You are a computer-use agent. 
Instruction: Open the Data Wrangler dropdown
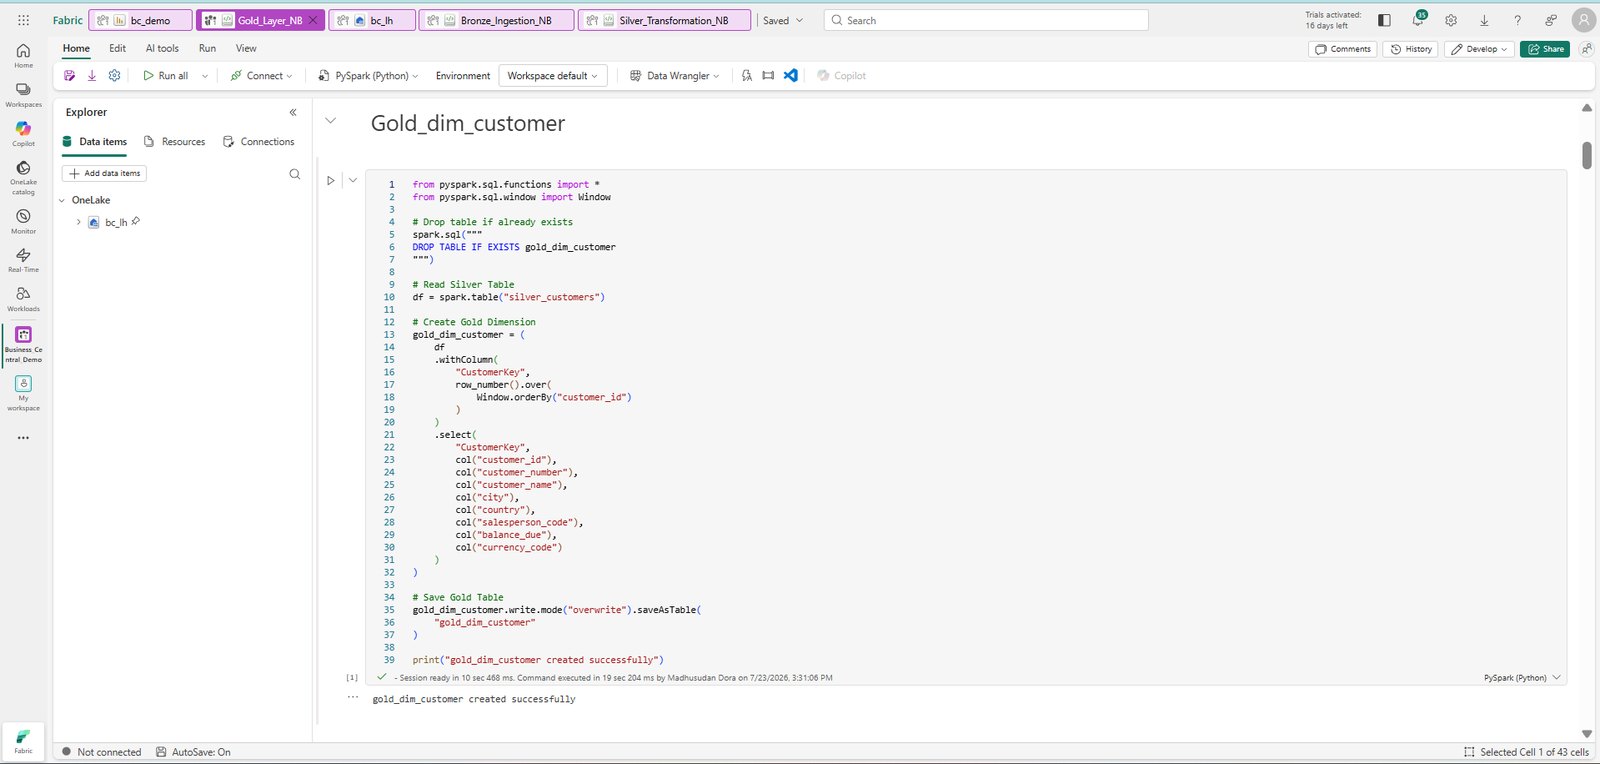point(675,76)
